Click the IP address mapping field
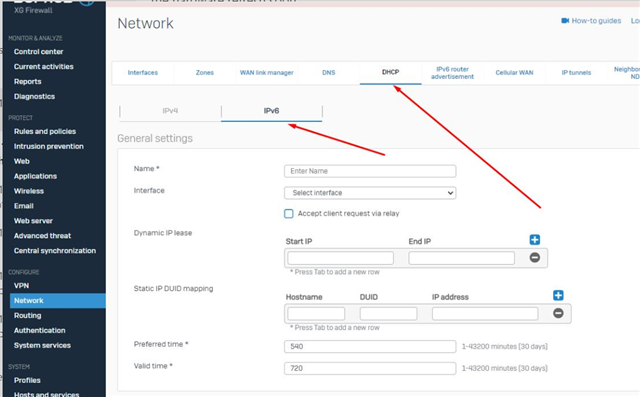 click(485, 313)
